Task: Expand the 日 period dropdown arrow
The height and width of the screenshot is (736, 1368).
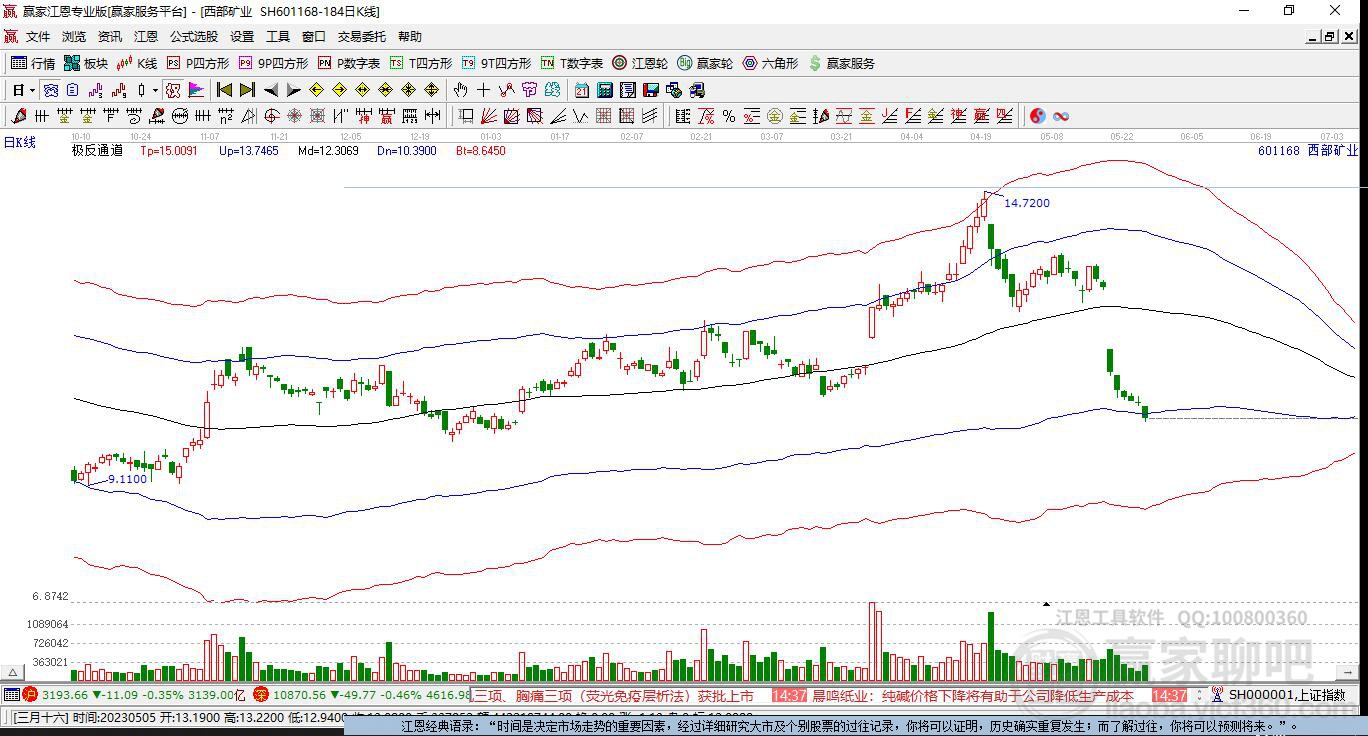Action: pyautogui.click(x=32, y=90)
